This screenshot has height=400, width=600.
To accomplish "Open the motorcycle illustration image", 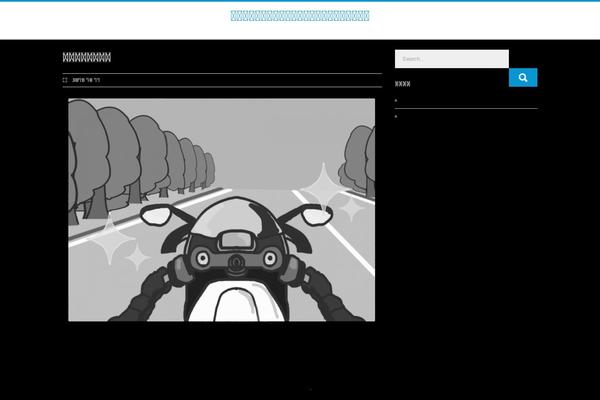I will click(x=221, y=209).
